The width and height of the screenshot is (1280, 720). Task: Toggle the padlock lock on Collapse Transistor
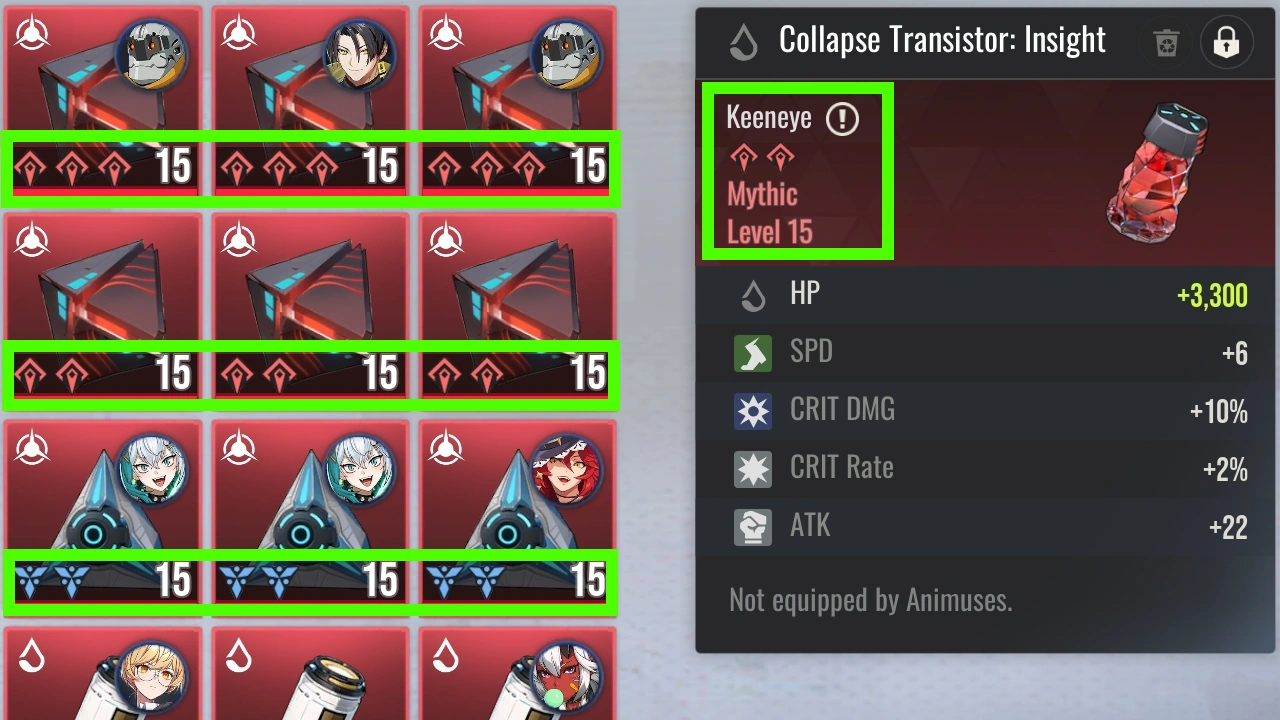click(x=1226, y=42)
